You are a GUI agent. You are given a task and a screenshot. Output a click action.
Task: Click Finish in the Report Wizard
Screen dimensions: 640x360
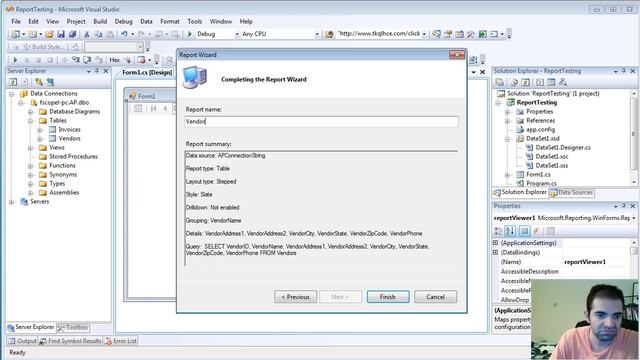click(388, 297)
